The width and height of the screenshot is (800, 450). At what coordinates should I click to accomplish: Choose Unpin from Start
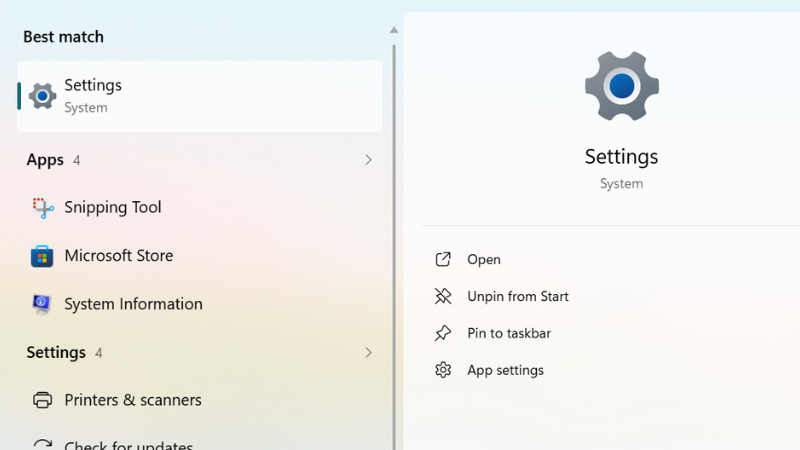pyautogui.click(x=517, y=296)
